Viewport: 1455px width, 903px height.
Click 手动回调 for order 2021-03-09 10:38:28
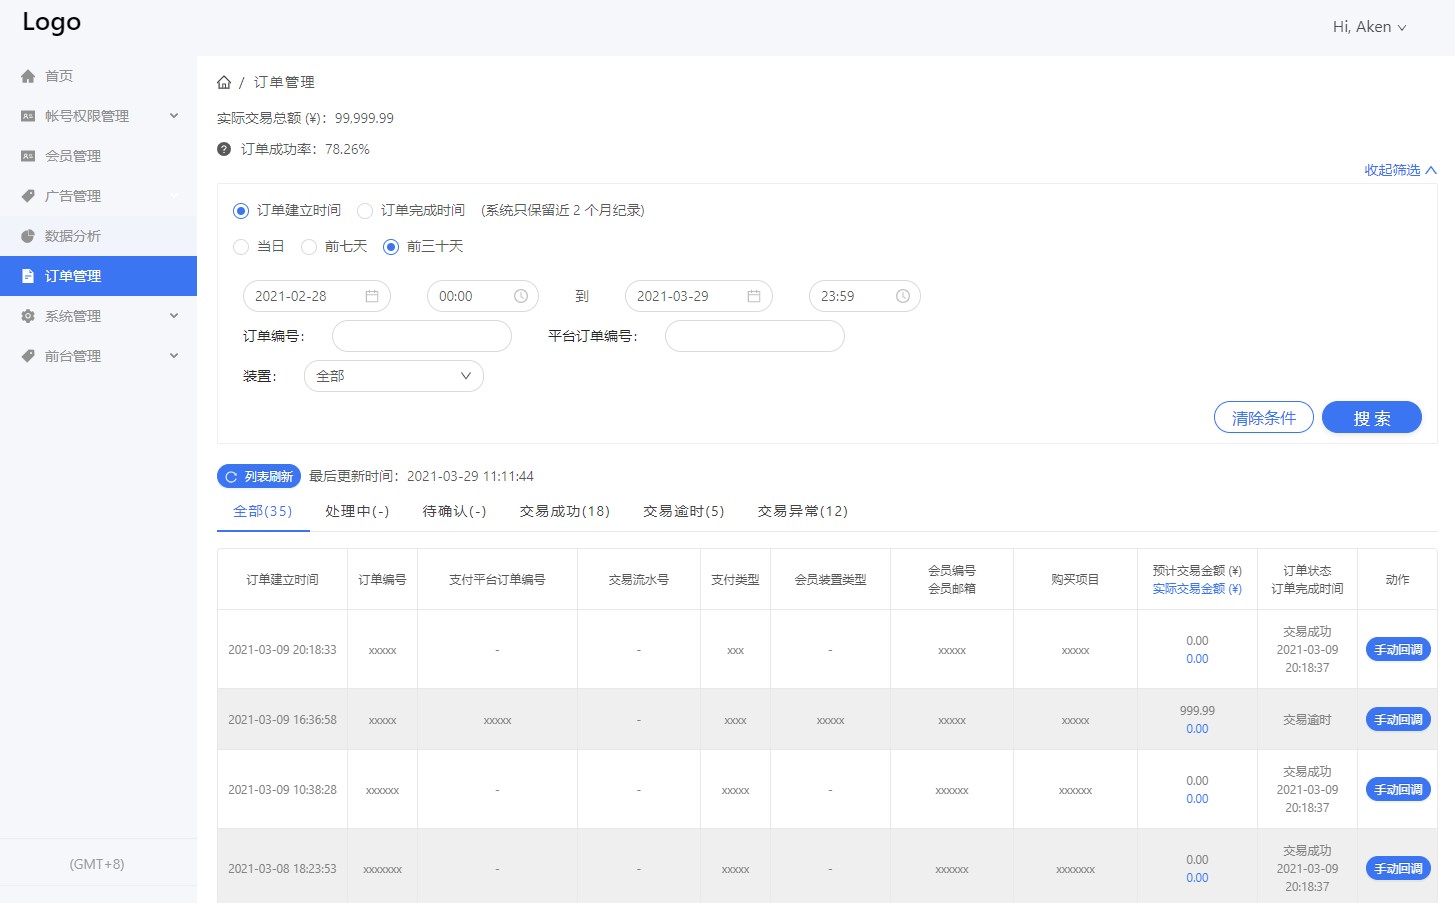coord(1398,790)
